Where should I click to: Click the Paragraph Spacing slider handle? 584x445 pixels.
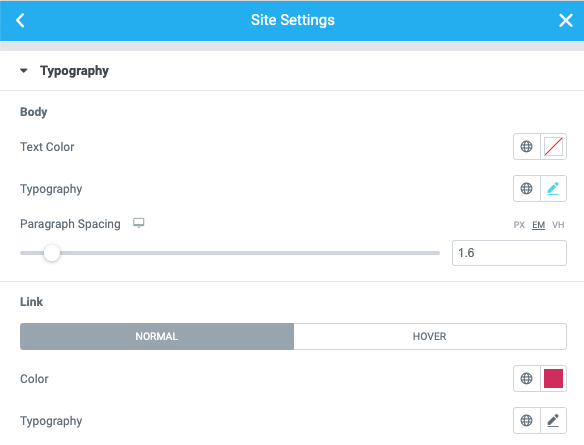pos(52,253)
